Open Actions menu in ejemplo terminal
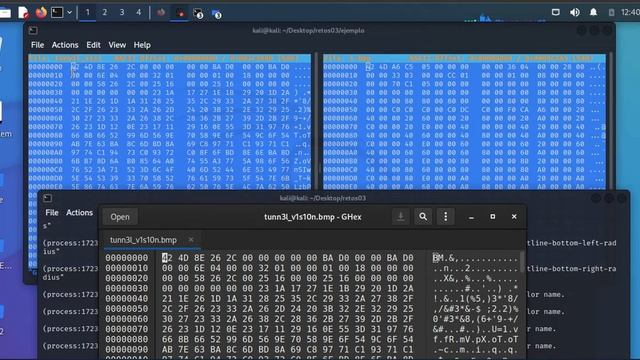 pos(65,45)
